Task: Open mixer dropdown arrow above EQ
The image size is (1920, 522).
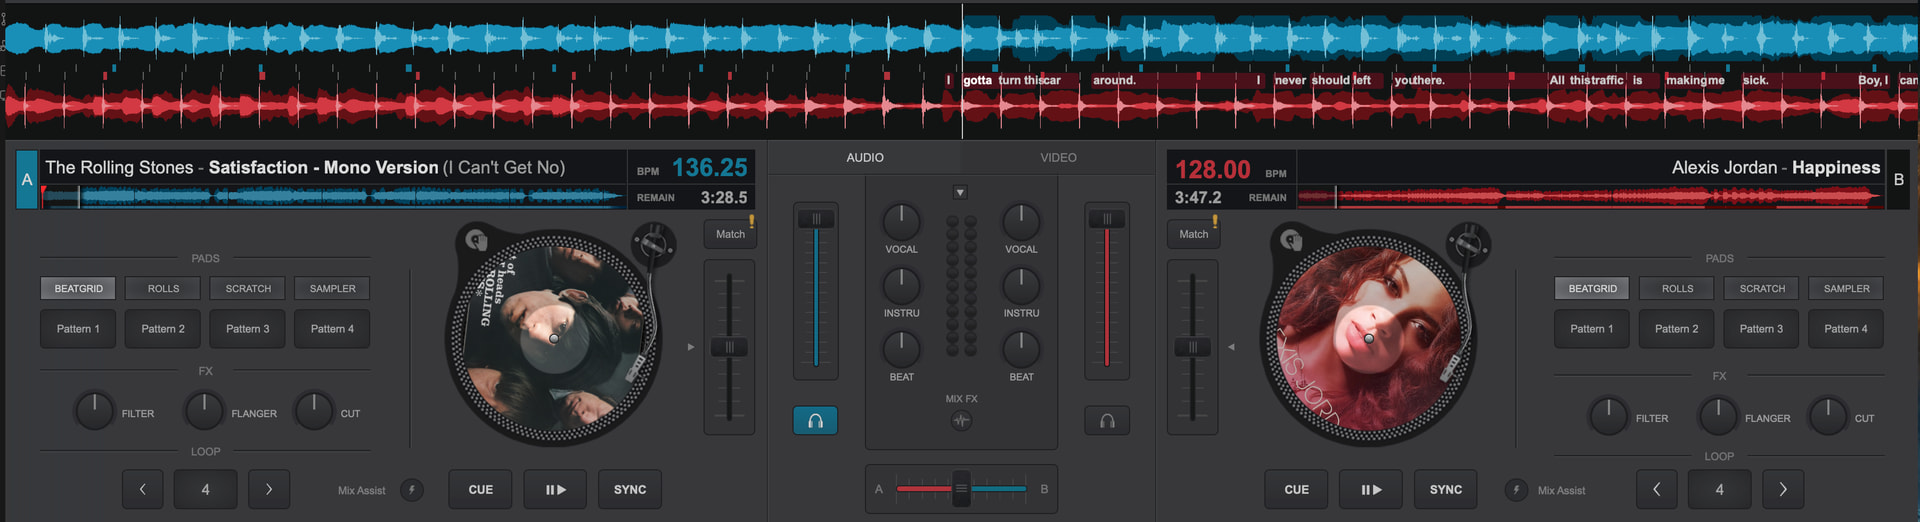Action: click(x=960, y=192)
